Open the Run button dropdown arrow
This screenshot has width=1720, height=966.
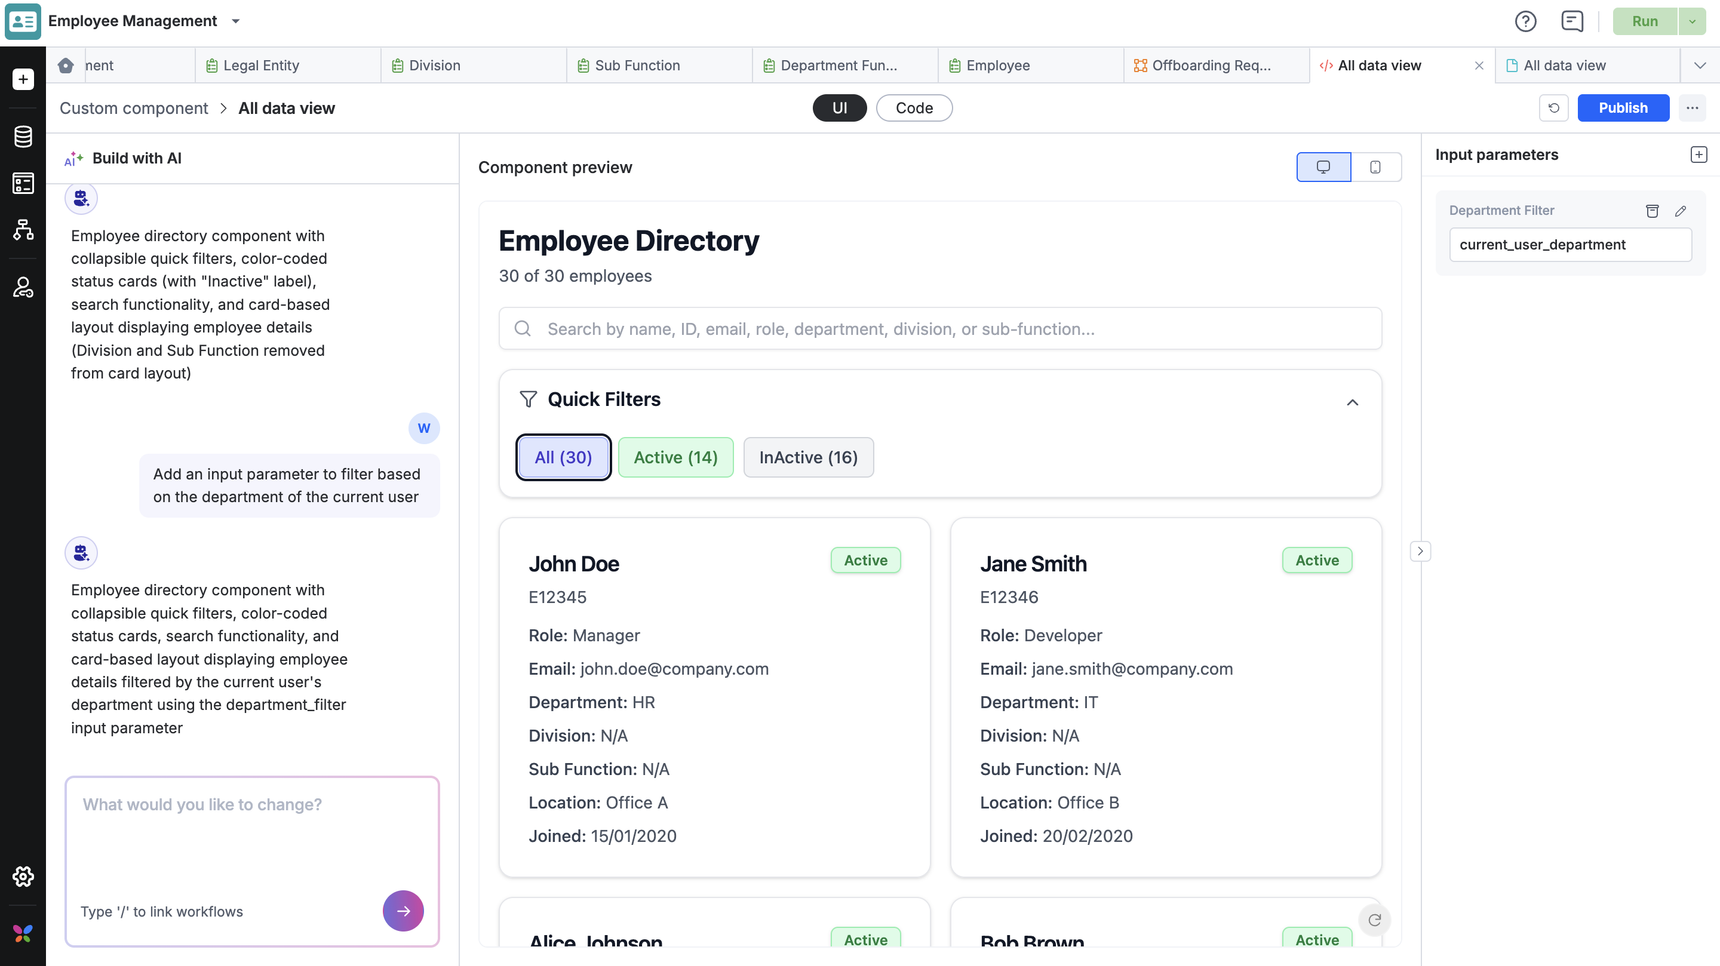pos(1692,21)
